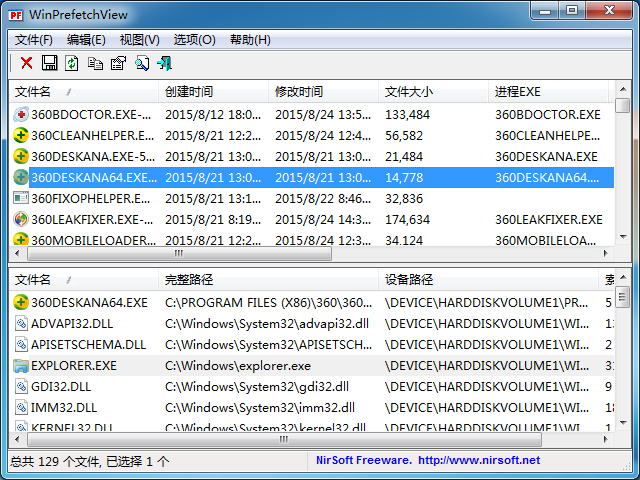Image resolution: width=640 pixels, height=480 pixels.
Task: Open the 选项(O) menu
Action: (194, 40)
